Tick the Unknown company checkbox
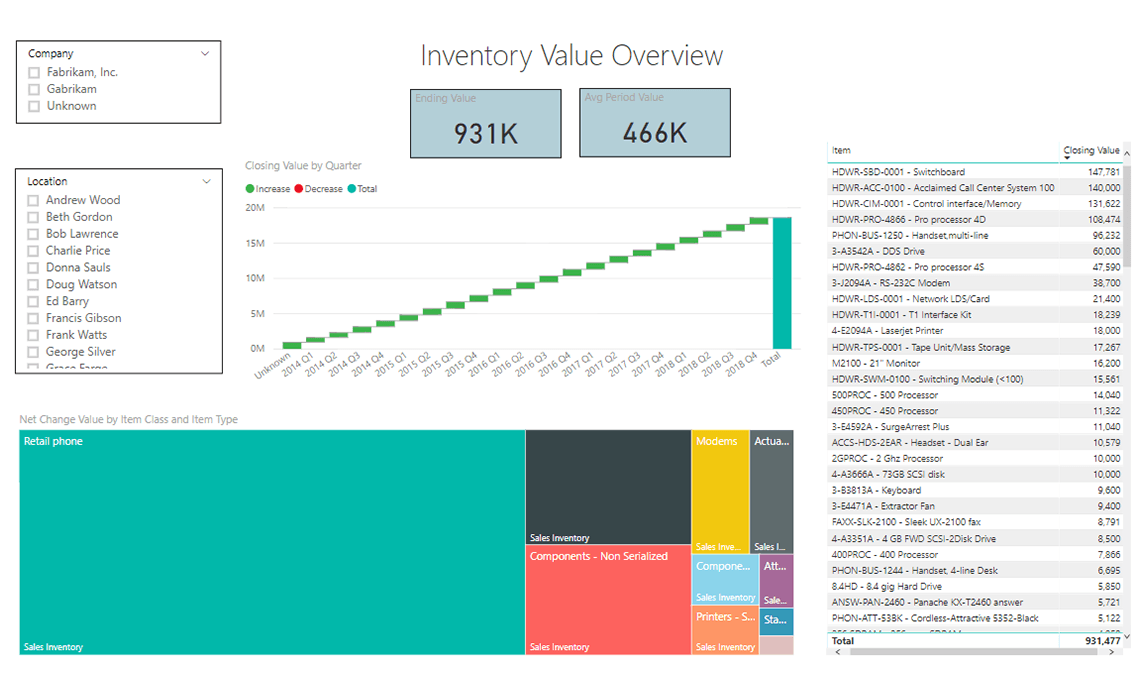 33,106
